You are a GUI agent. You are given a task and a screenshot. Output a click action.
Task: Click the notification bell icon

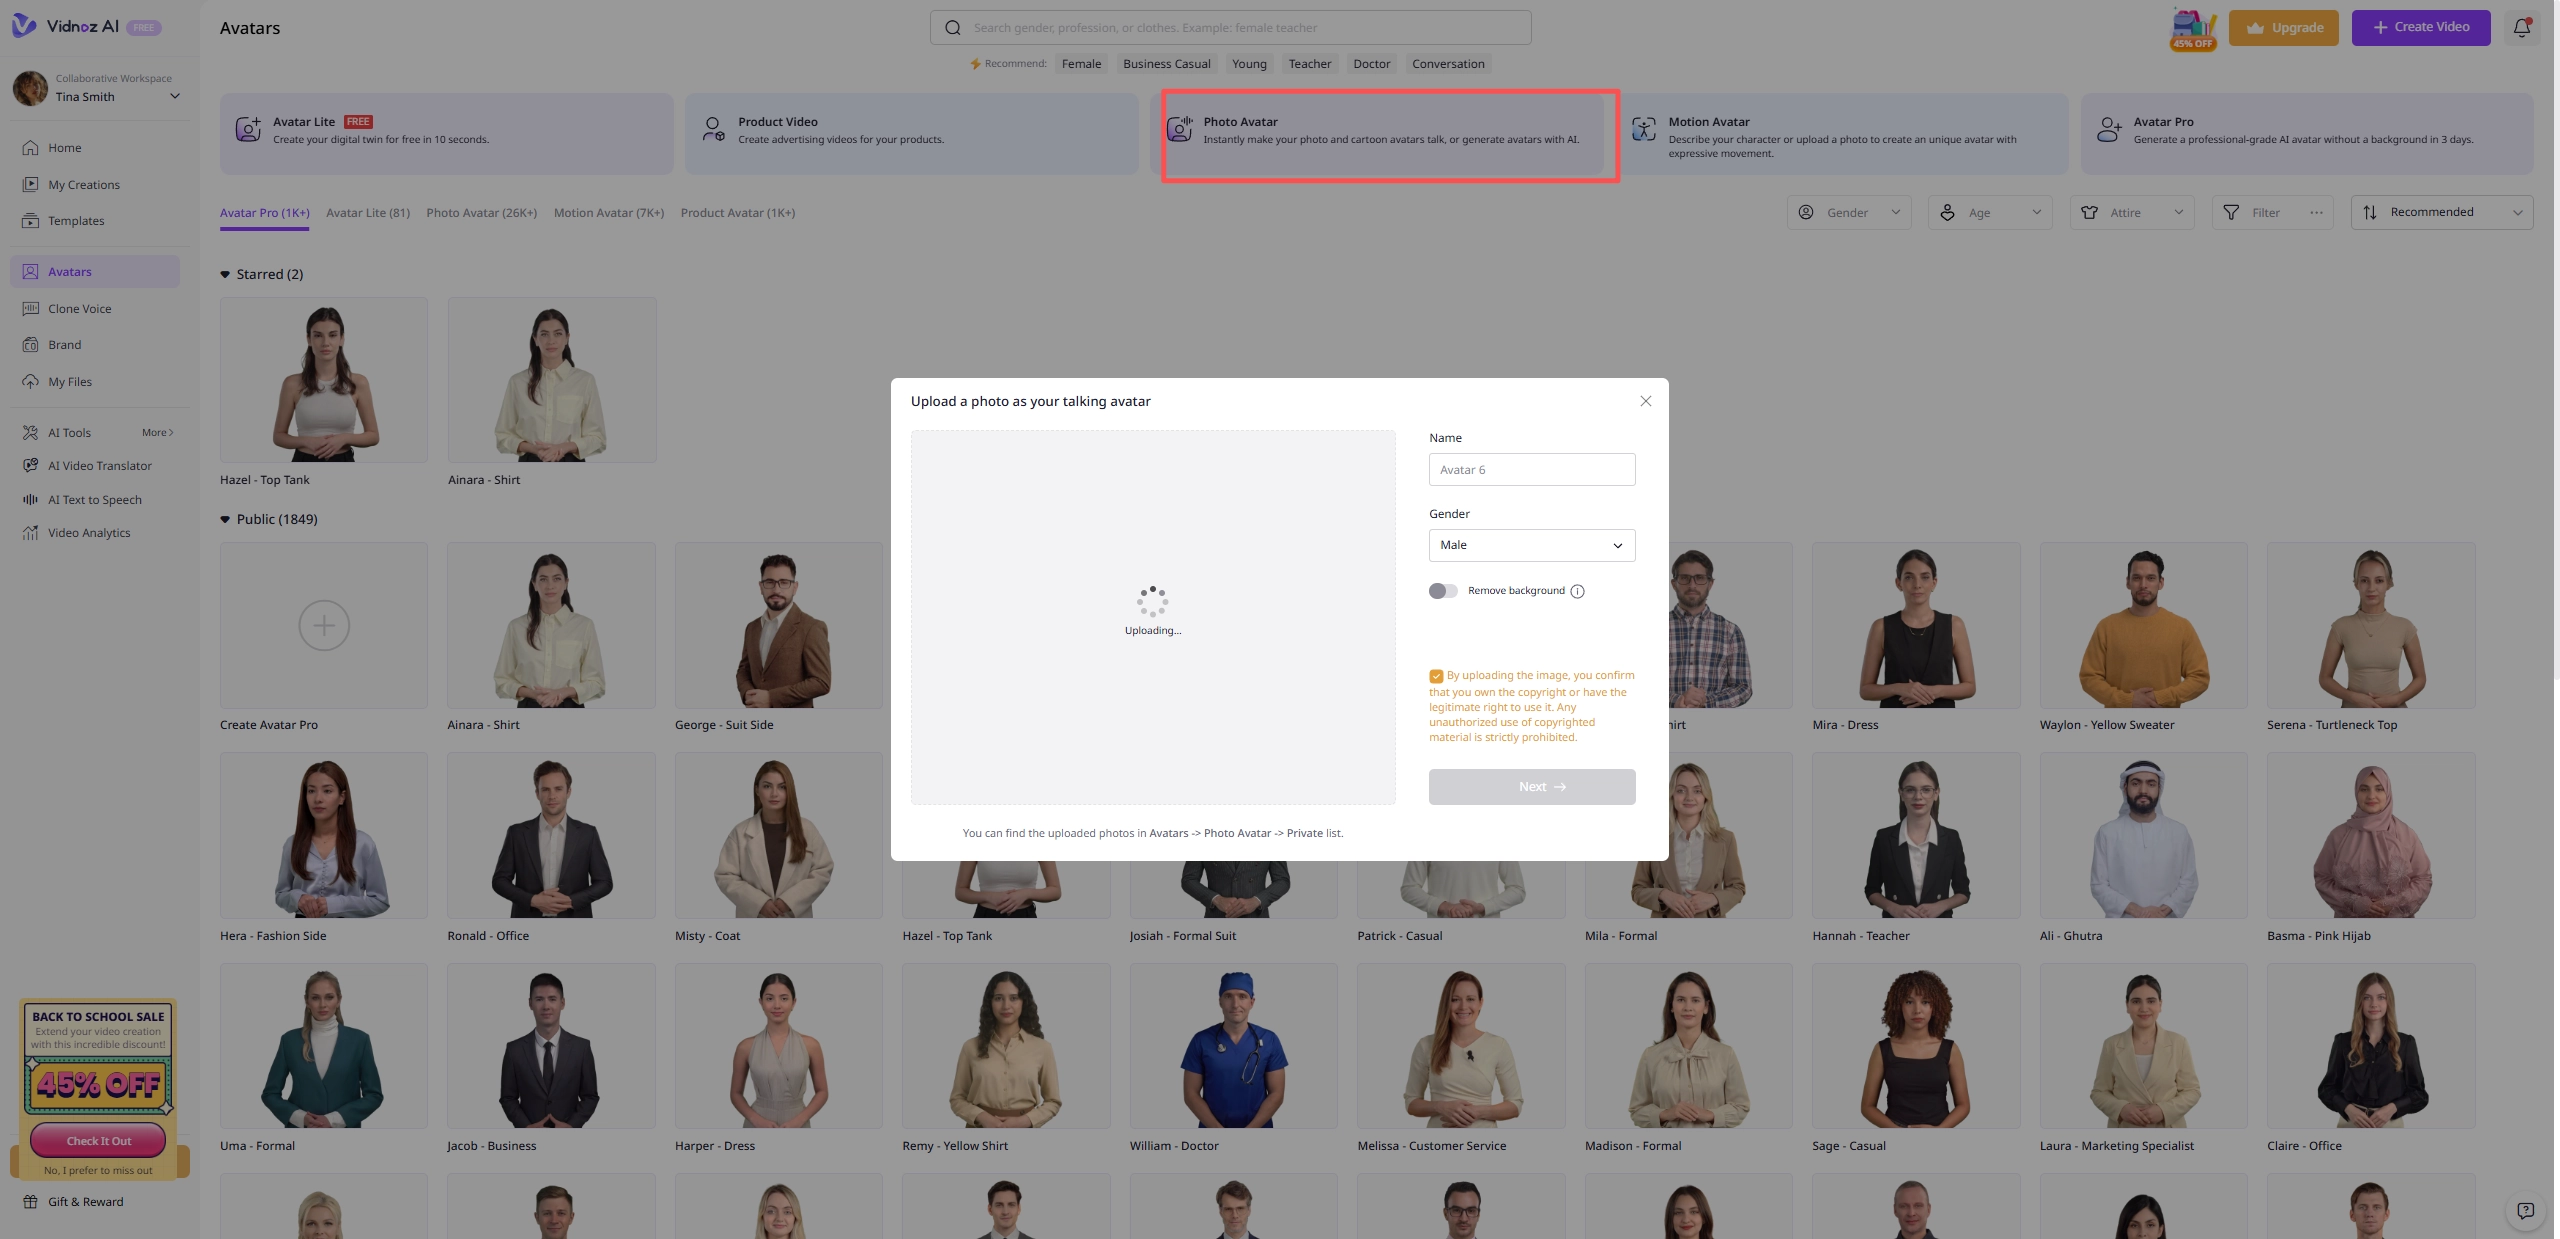2521,28
